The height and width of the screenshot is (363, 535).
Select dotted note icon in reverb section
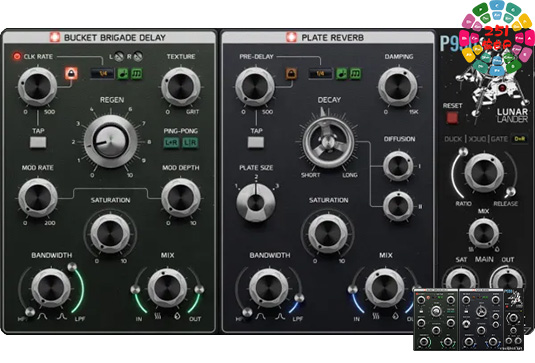pyautogui.click(x=341, y=73)
